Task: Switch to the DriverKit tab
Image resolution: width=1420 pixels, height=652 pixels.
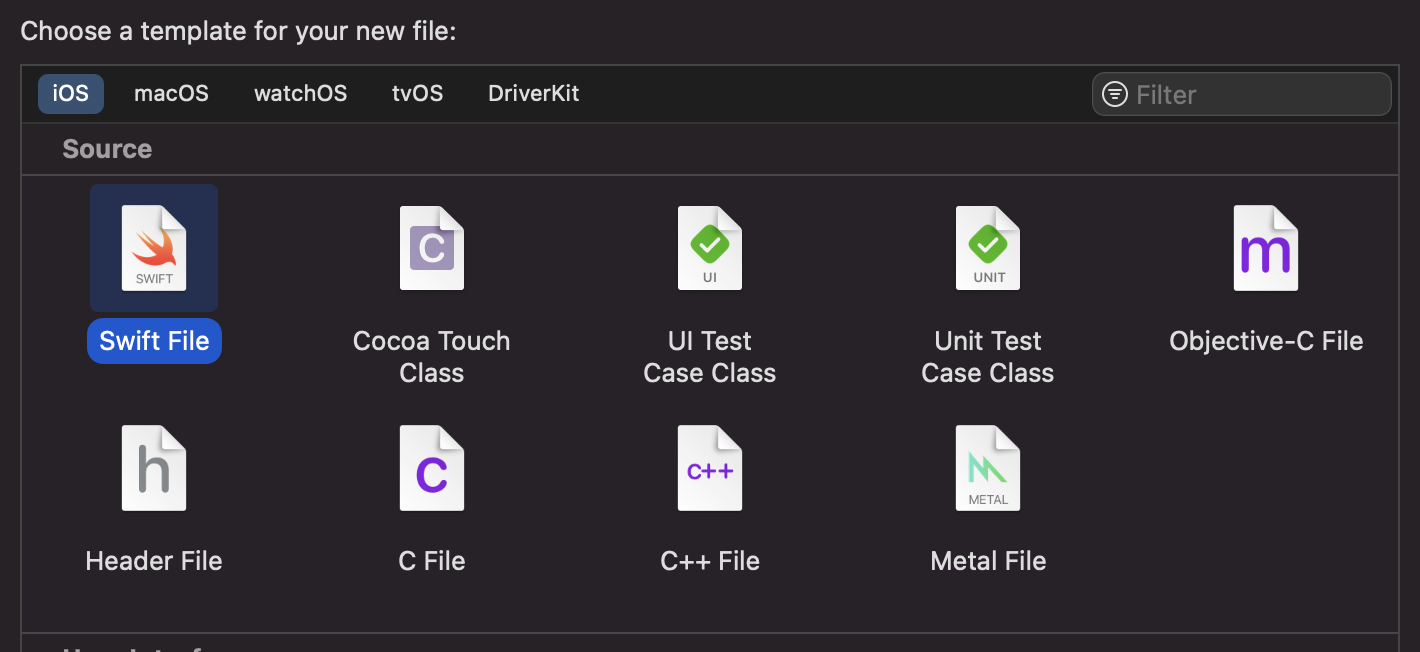Action: 533,94
